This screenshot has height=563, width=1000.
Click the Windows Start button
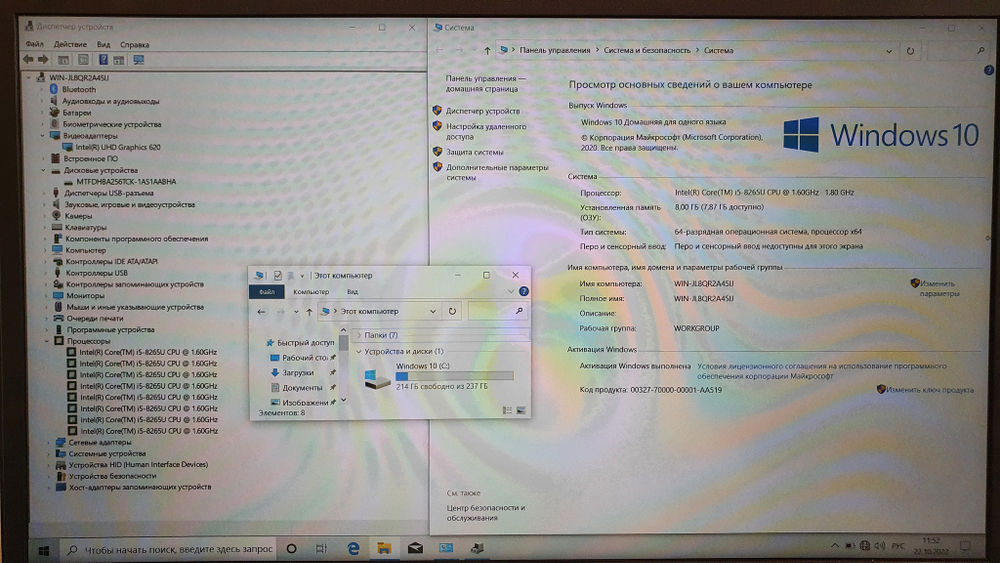pos(43,550)
